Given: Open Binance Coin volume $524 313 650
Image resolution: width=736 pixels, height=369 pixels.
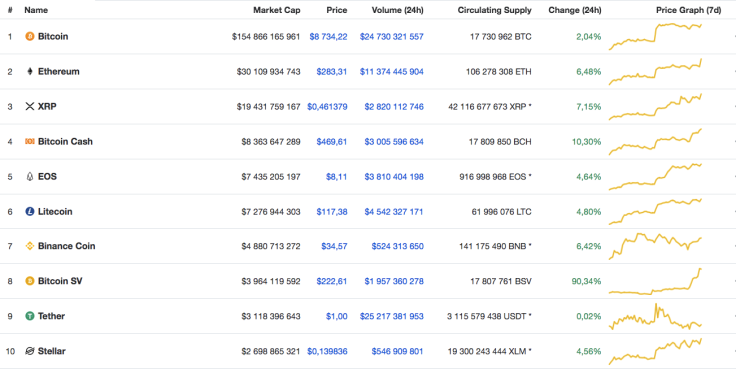Looking at the screenshot, I should pyautogui.click(x=398, y=246).
